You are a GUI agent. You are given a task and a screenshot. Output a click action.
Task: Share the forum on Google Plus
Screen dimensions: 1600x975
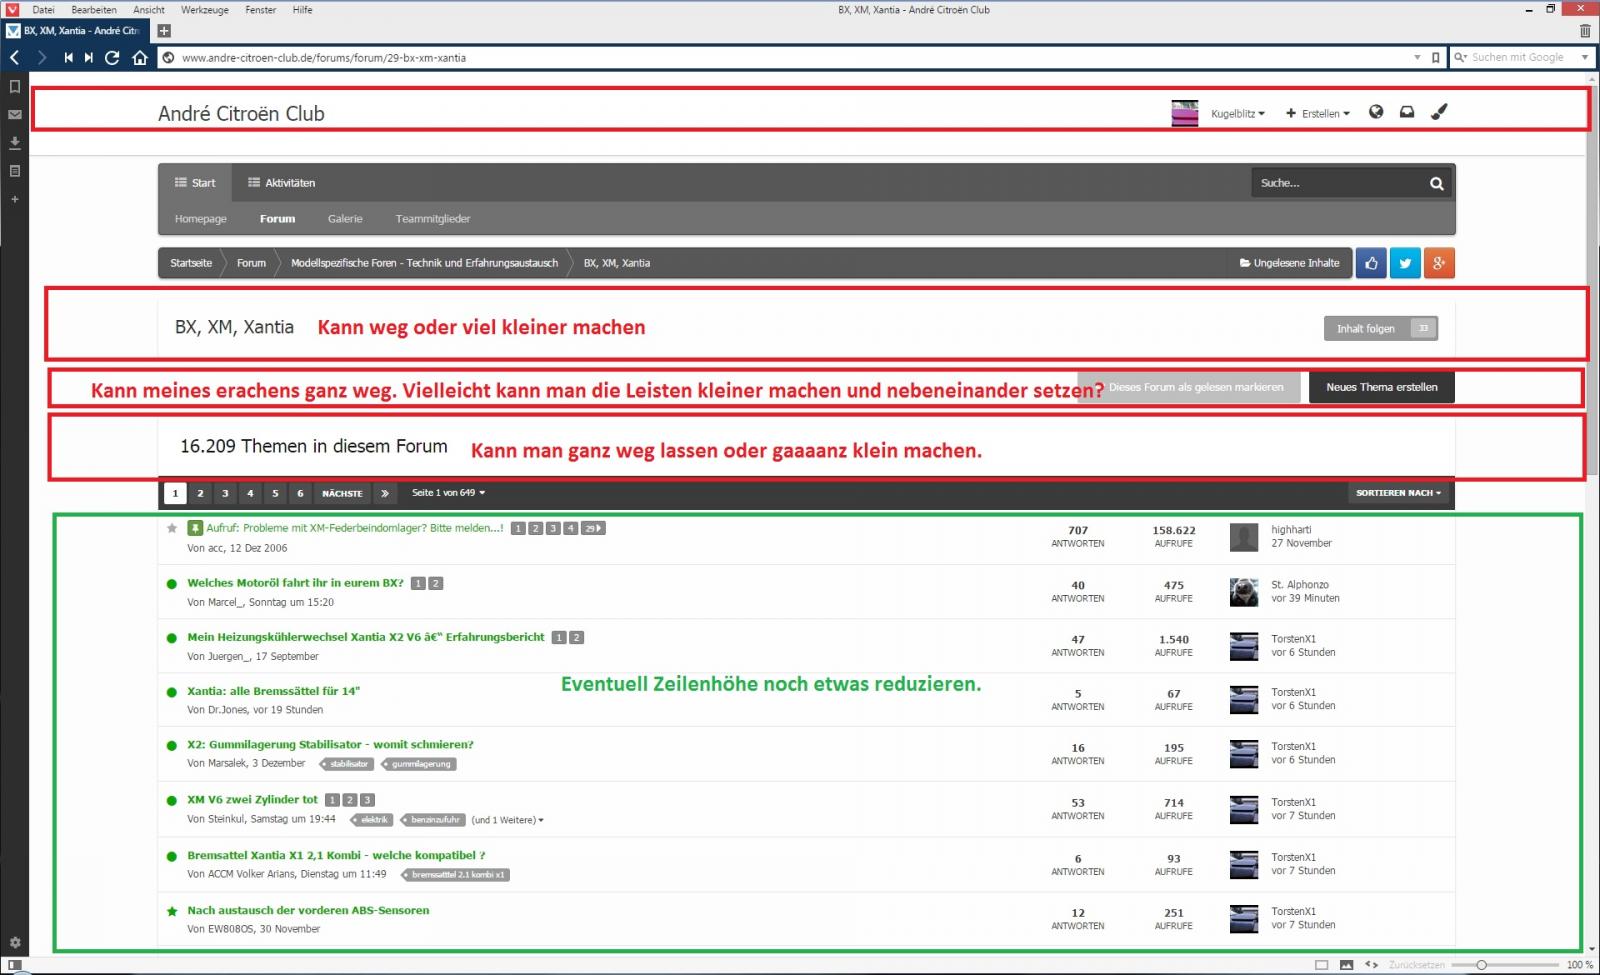tap(1439, 263)
